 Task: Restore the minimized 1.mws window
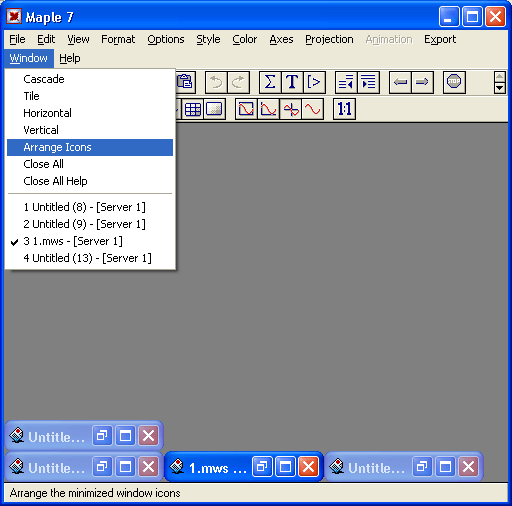click(x=262, y=467)
